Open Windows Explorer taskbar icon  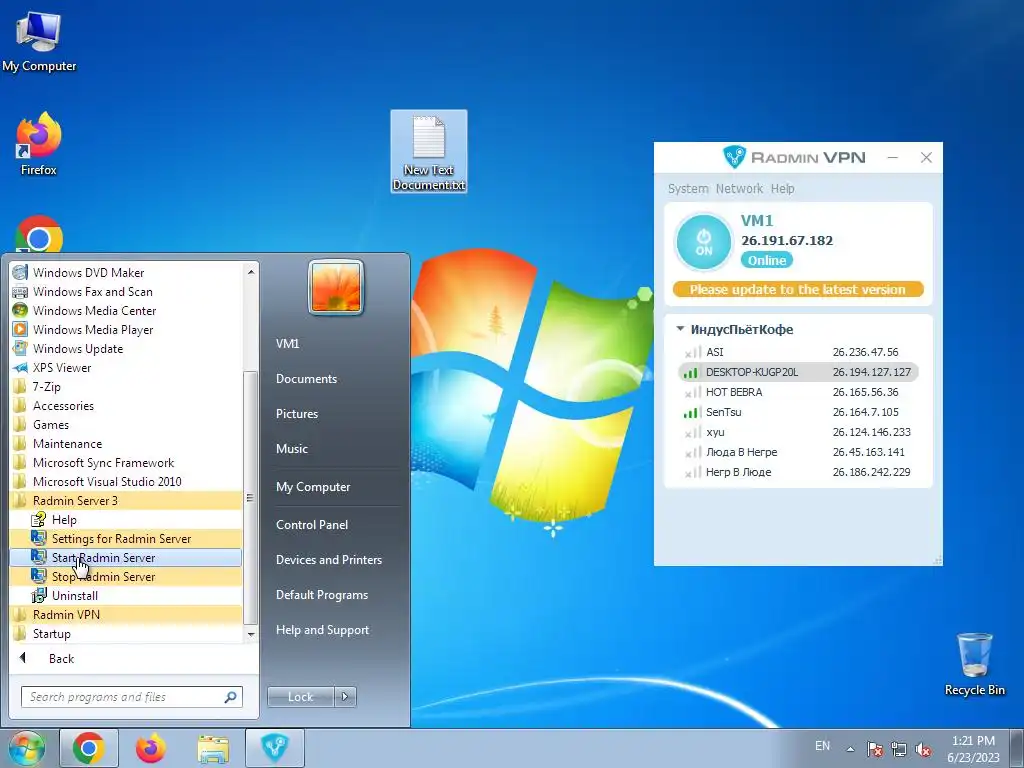[x=213, y=748]
